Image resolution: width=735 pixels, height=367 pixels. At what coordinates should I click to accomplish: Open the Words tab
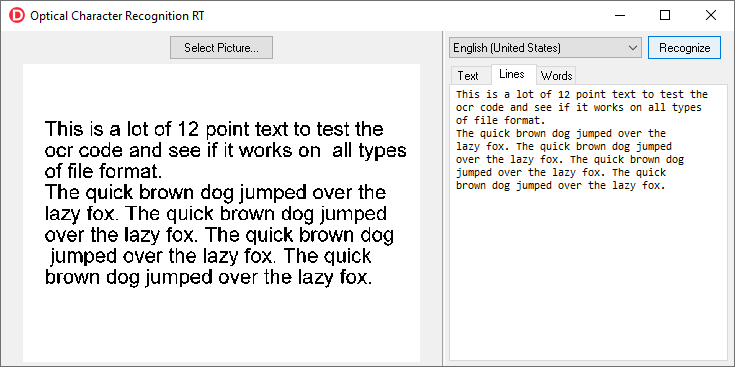(556, 75)
